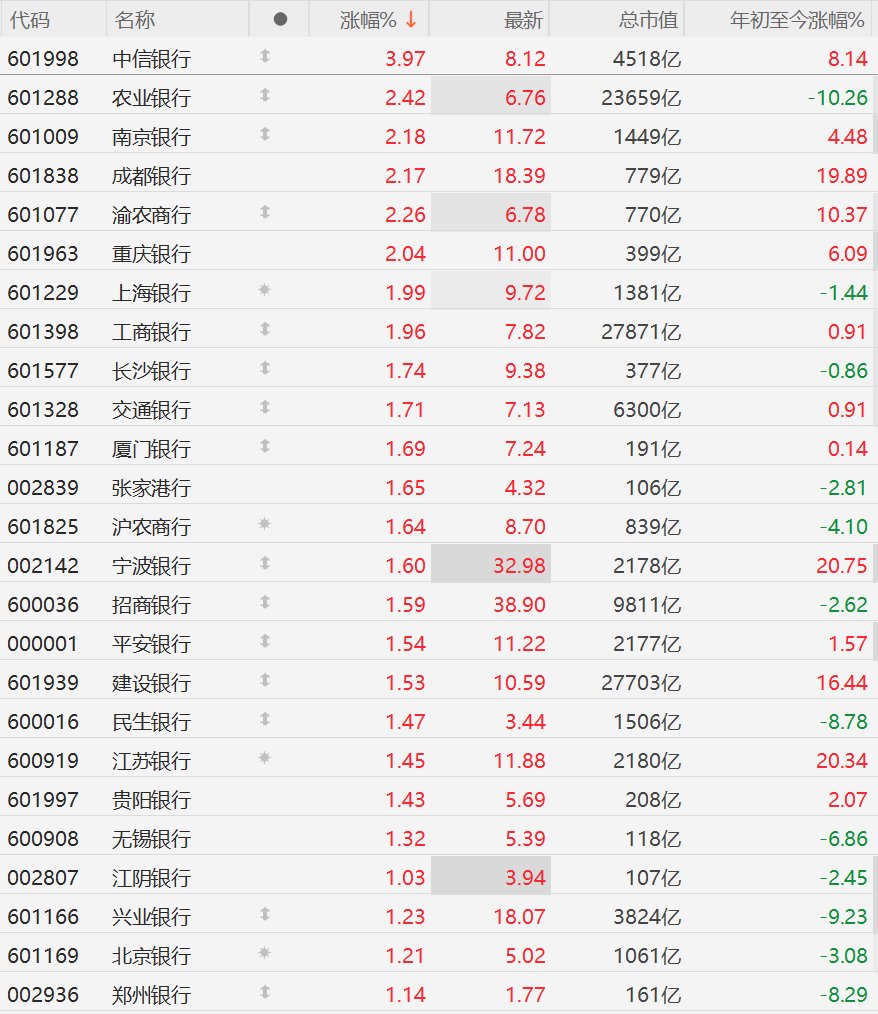
Task: Click highlighted latest price 6.78
Action: click(x=525, y=215)
